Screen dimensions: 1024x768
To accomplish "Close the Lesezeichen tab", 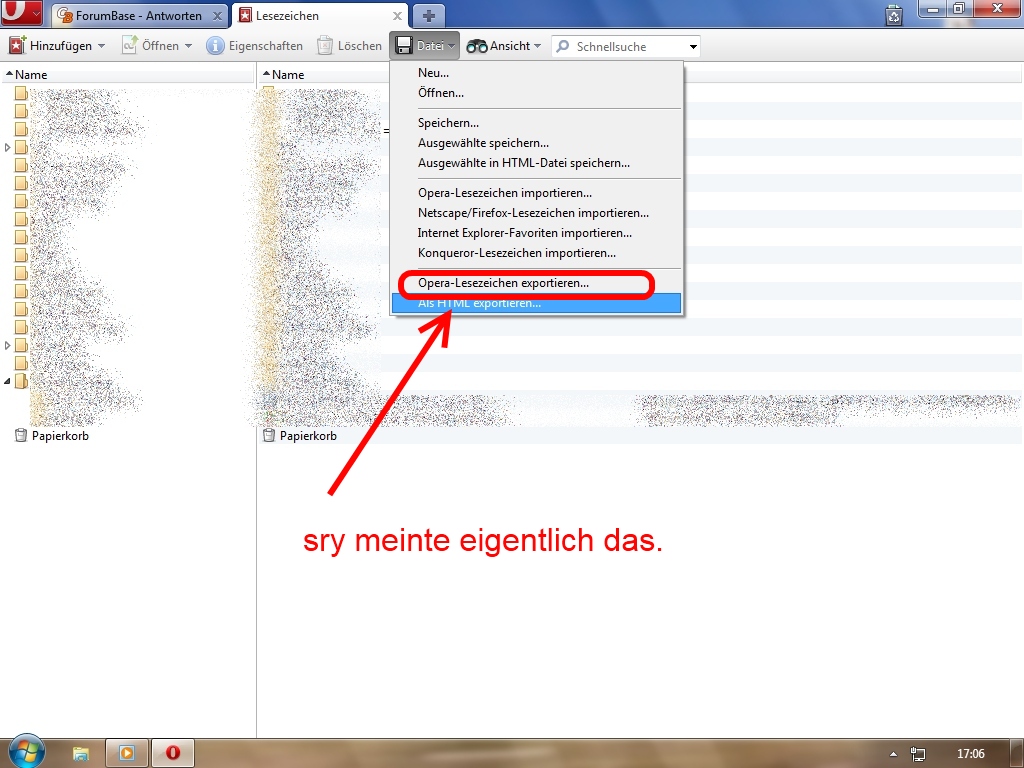I will click(397, 16).
